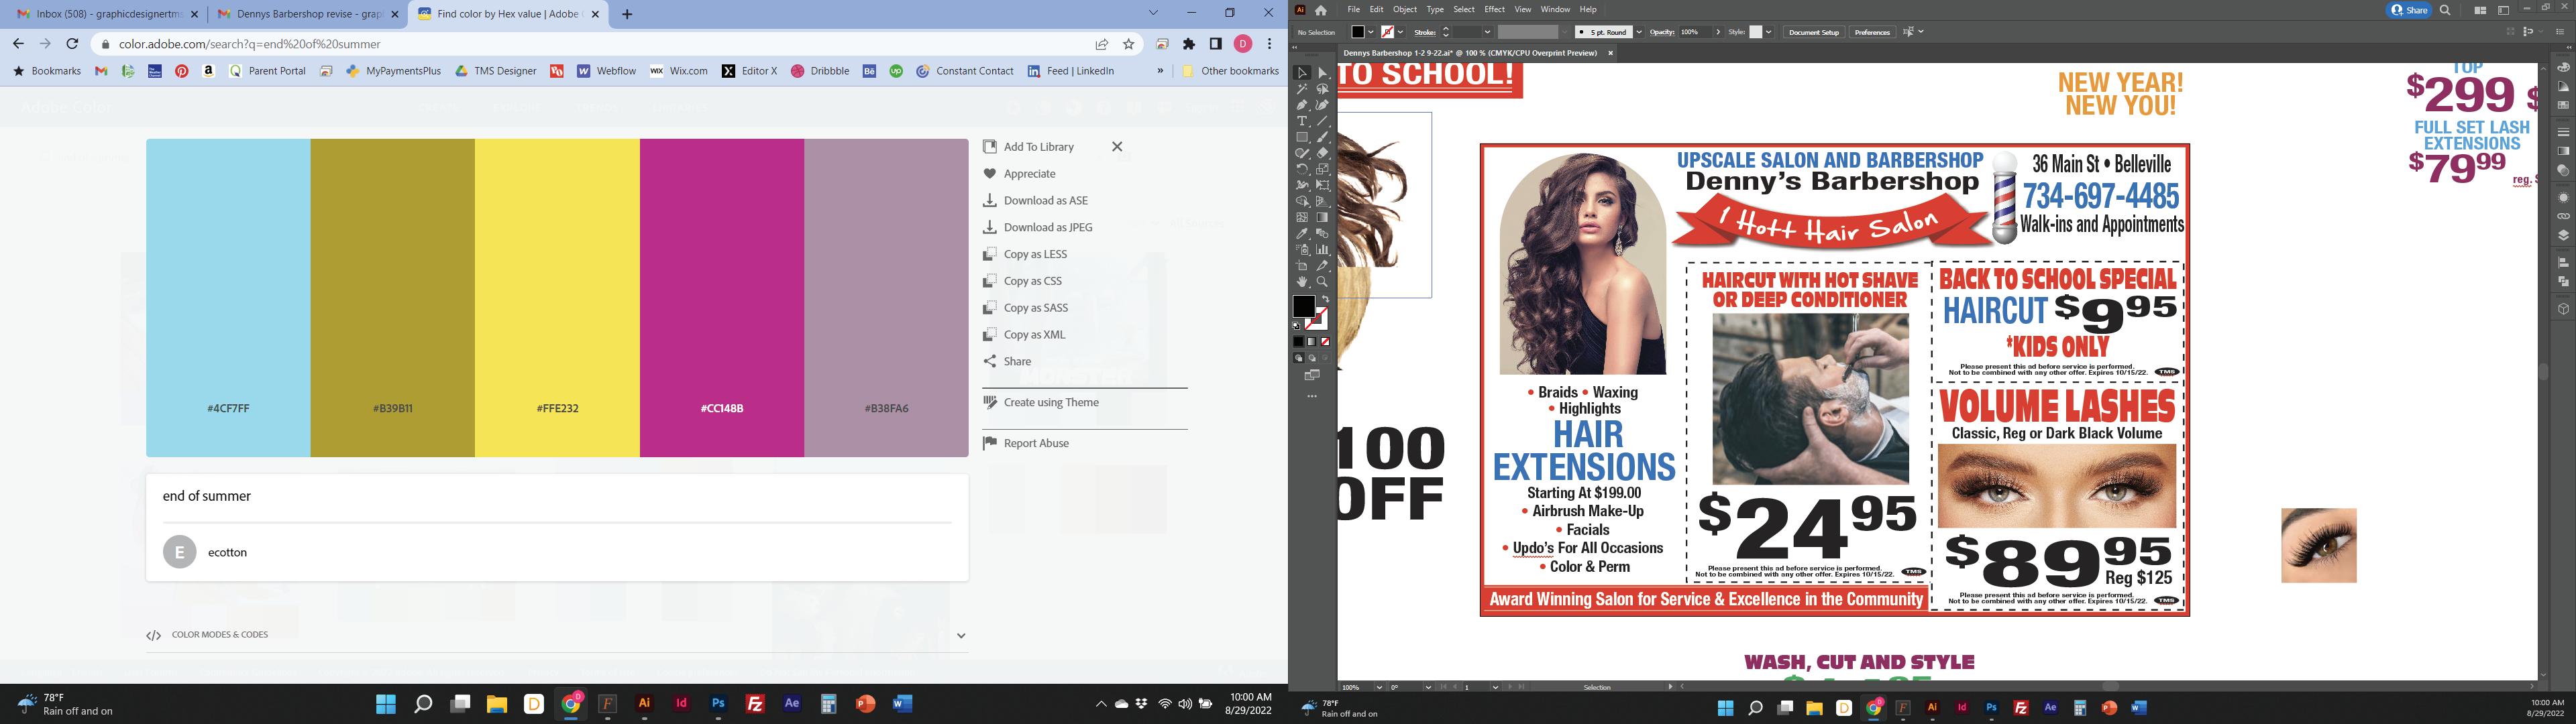Open Illustrator Home screen icon
This screenshot has height=724, width=2576.
coord(1320,10)
